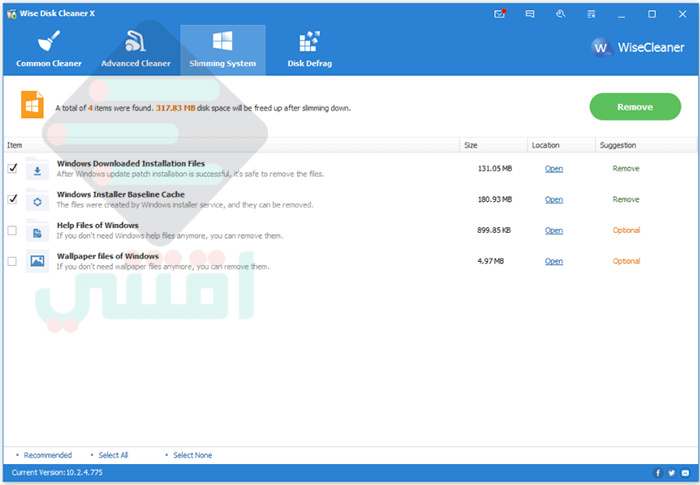Click the Select All link
This screenshot has width=700, height=485.
[x=113, y=455]
